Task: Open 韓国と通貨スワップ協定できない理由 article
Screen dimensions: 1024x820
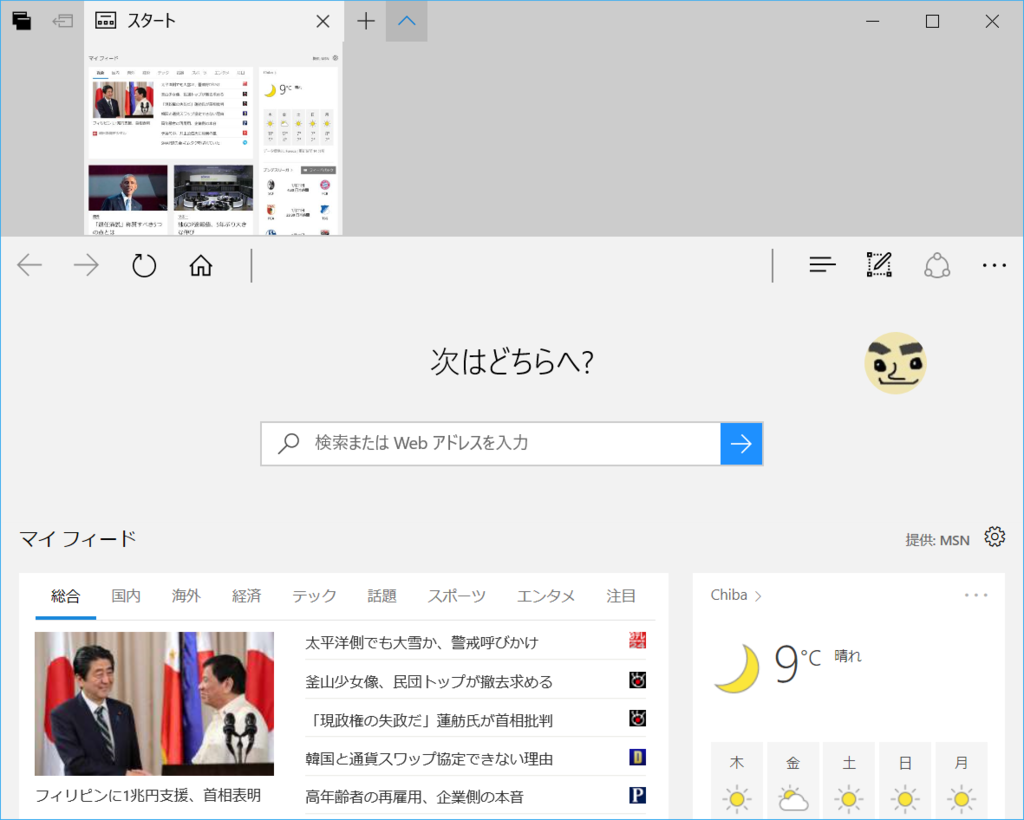Action: point(429,759)
